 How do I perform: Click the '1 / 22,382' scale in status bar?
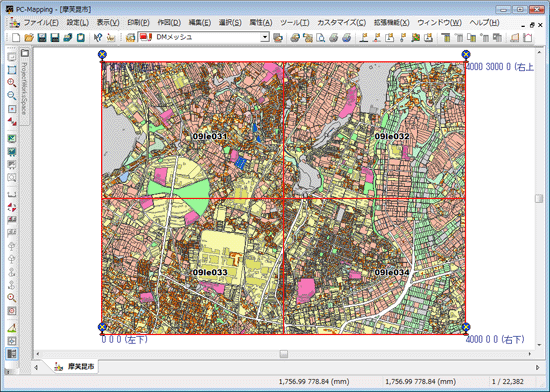coord(507,381)
